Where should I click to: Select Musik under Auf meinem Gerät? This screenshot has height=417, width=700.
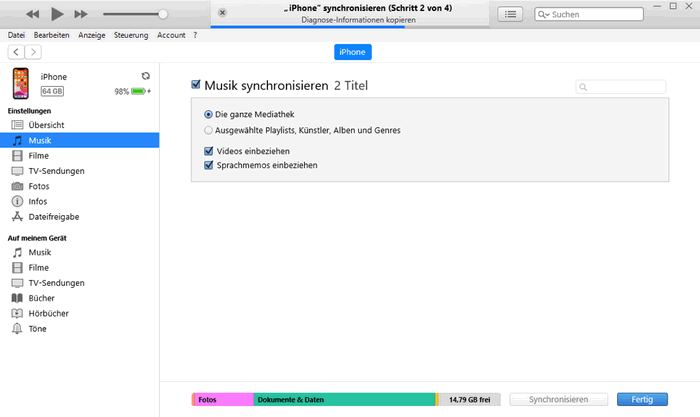coord(79,252)
